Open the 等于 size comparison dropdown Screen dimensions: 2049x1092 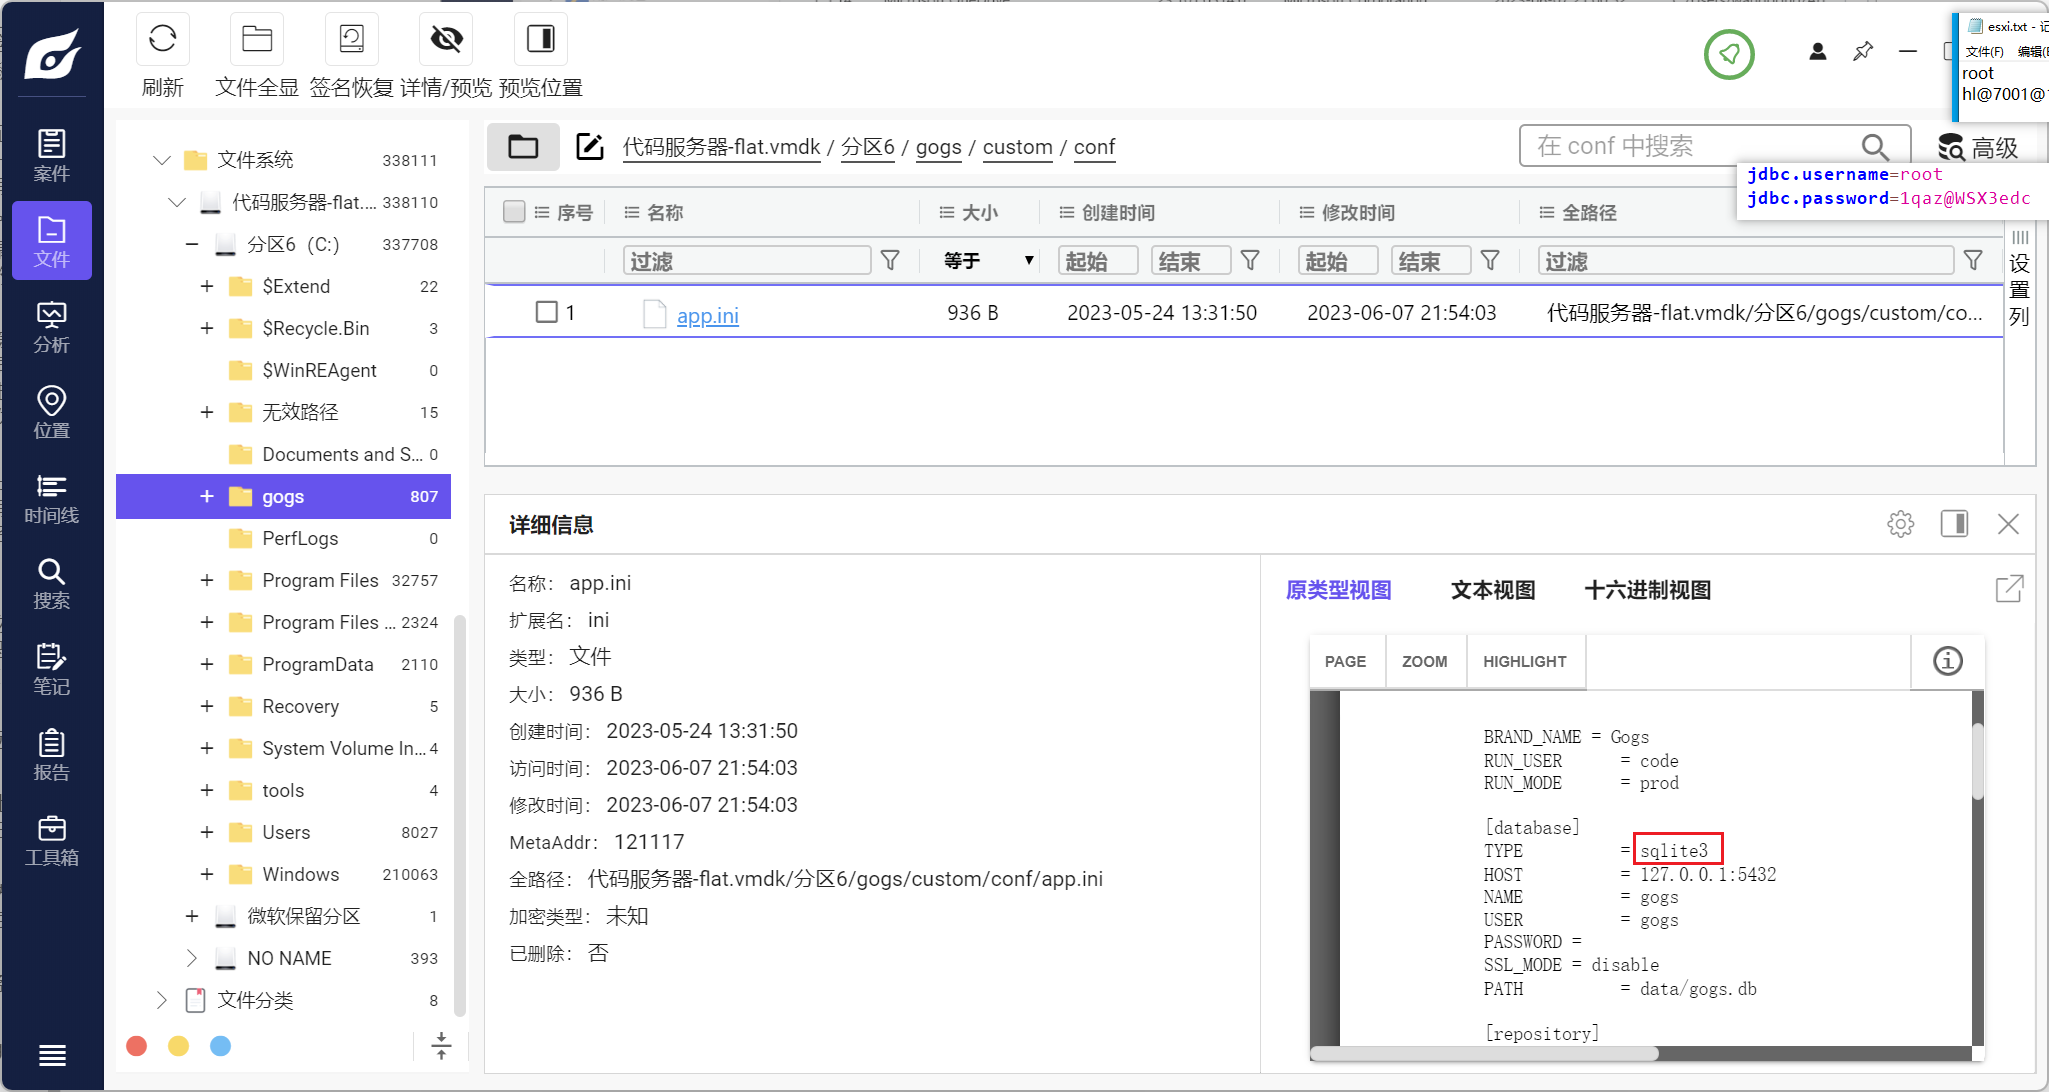pos(988,261)
